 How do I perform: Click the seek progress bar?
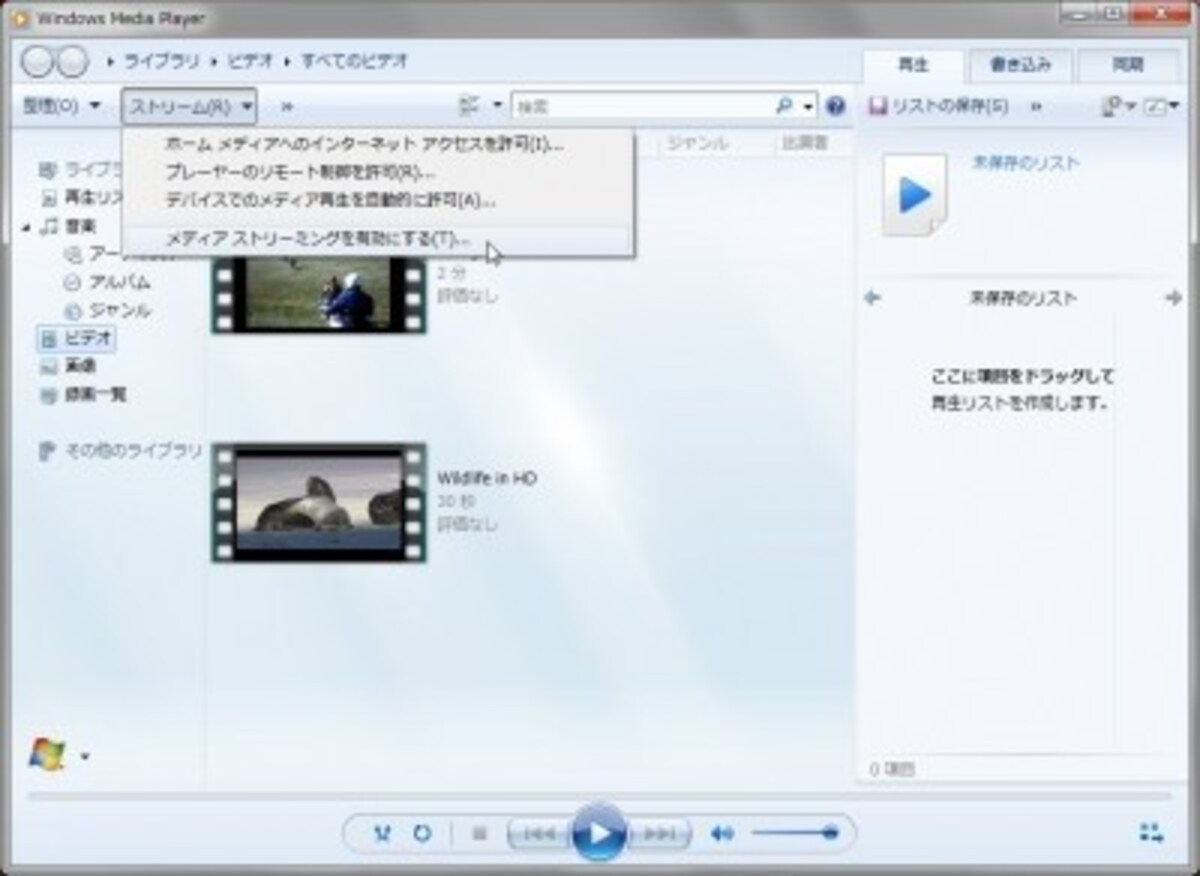[x=599, y=797]
